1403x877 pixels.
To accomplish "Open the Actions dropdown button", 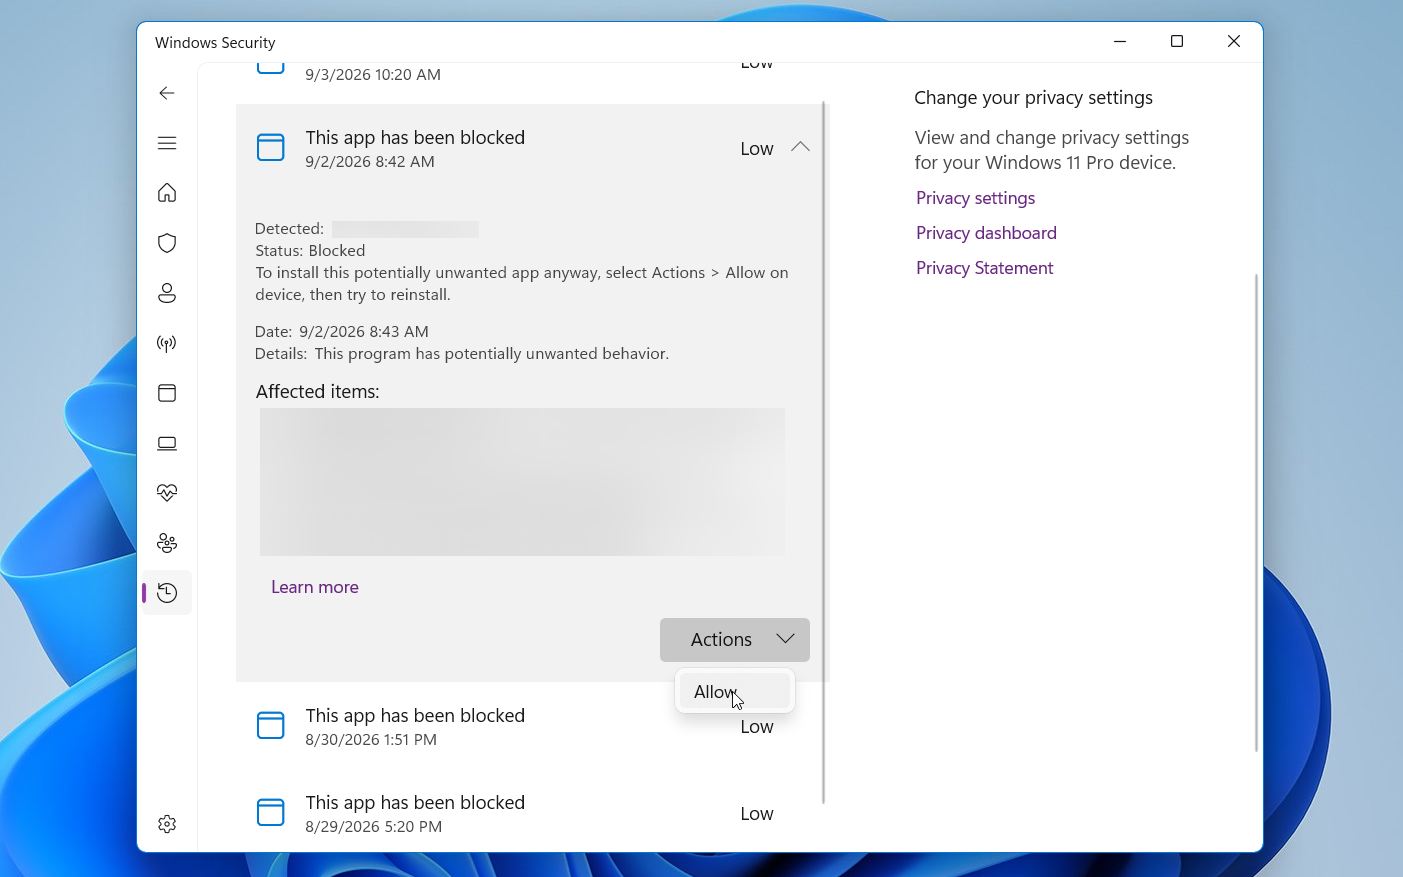I will (735, 640).
